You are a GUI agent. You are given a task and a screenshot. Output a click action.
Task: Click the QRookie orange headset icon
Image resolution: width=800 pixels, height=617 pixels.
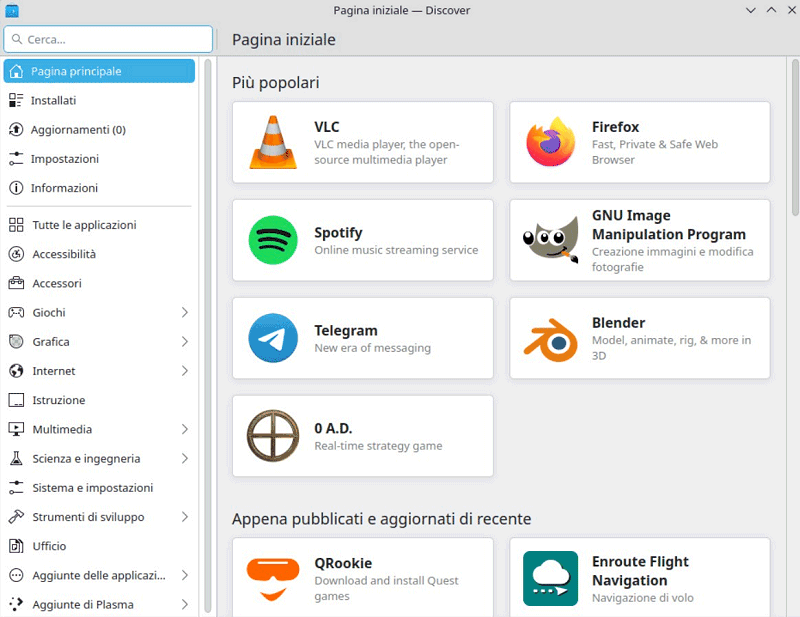273,579
